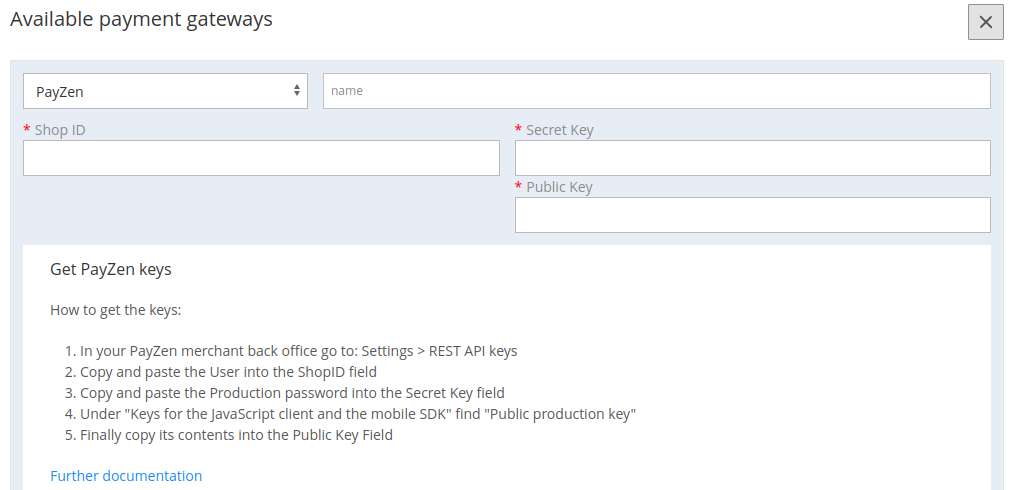Click the Shop ID field label
Viewport: 1011px width, 490px height.
(60, 130)
